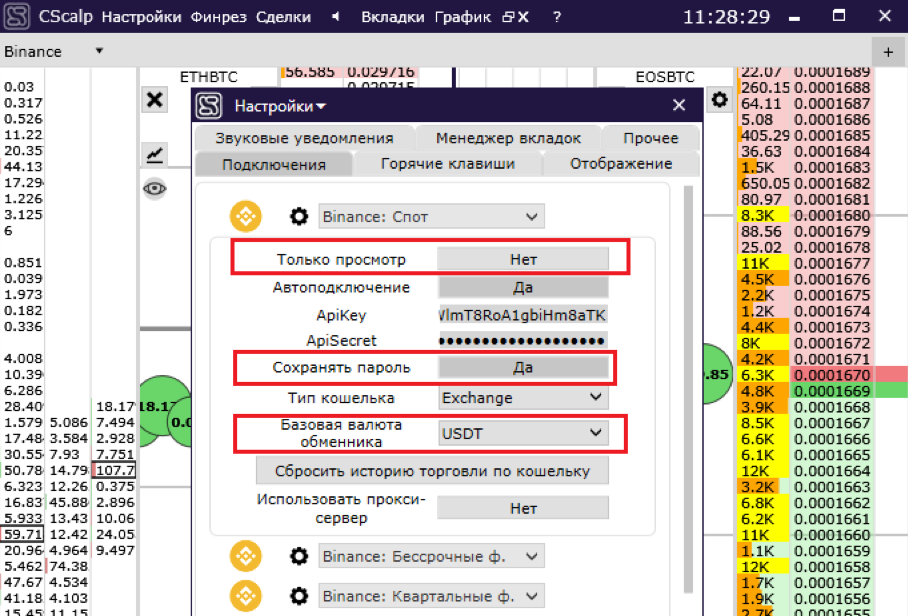Open gear settings for Binance: Спот
908x616 pixels.
pos(299,217)
